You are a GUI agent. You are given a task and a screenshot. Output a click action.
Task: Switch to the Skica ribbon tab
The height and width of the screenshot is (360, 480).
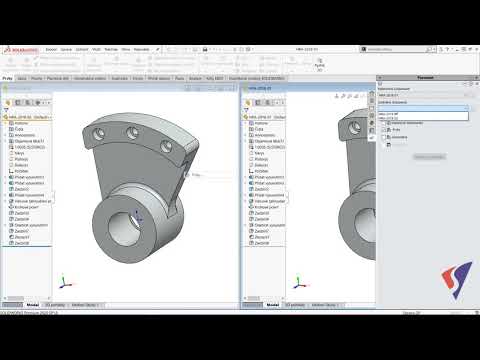click(x=22, y=78)
